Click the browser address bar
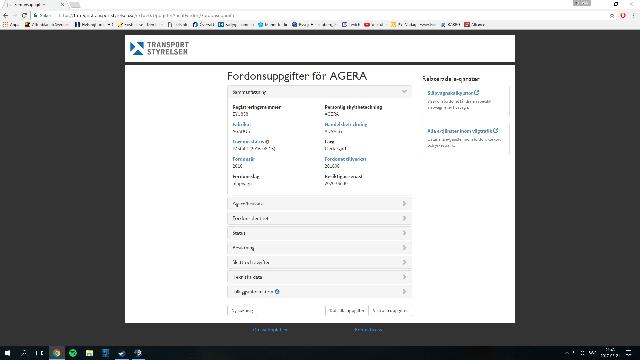Image resolution: width=640 pixels, height=360 pixels. pyautogui.click(x=318, y=16)
